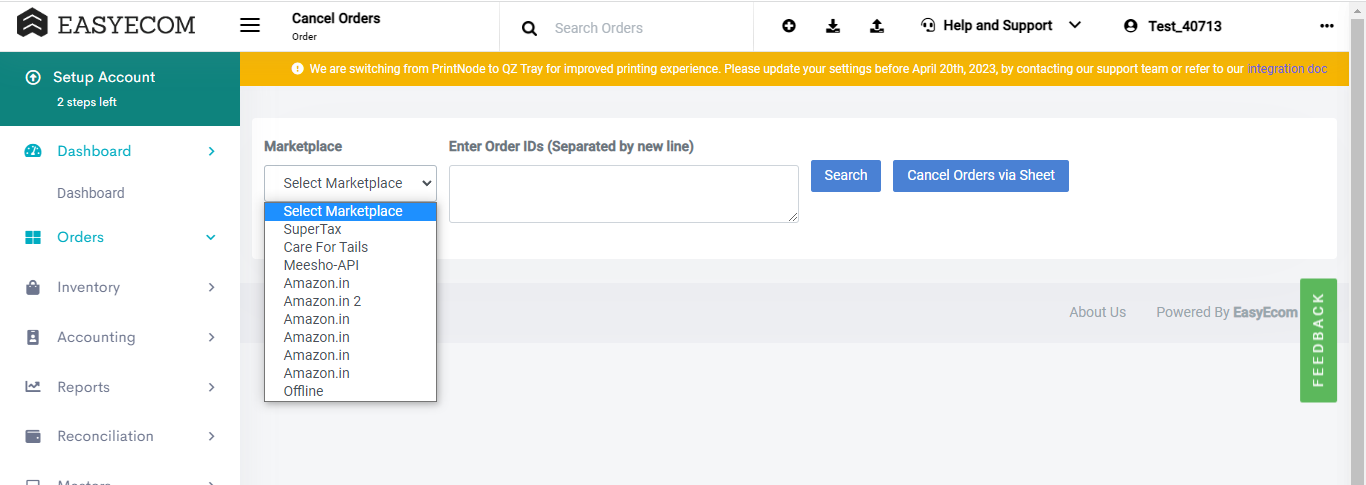Click the magnifier search icon

pos(529,28)
